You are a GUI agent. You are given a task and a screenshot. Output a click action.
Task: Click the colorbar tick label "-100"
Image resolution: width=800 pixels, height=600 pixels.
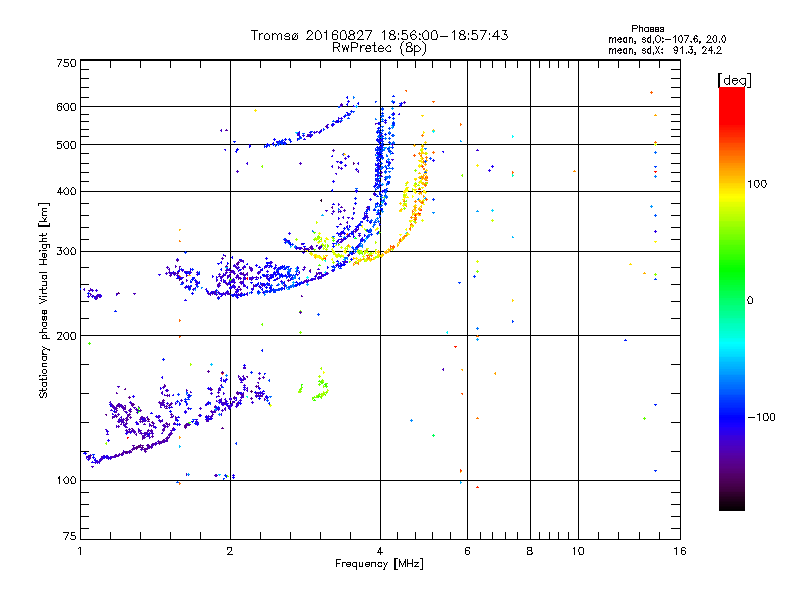[761, 417]
